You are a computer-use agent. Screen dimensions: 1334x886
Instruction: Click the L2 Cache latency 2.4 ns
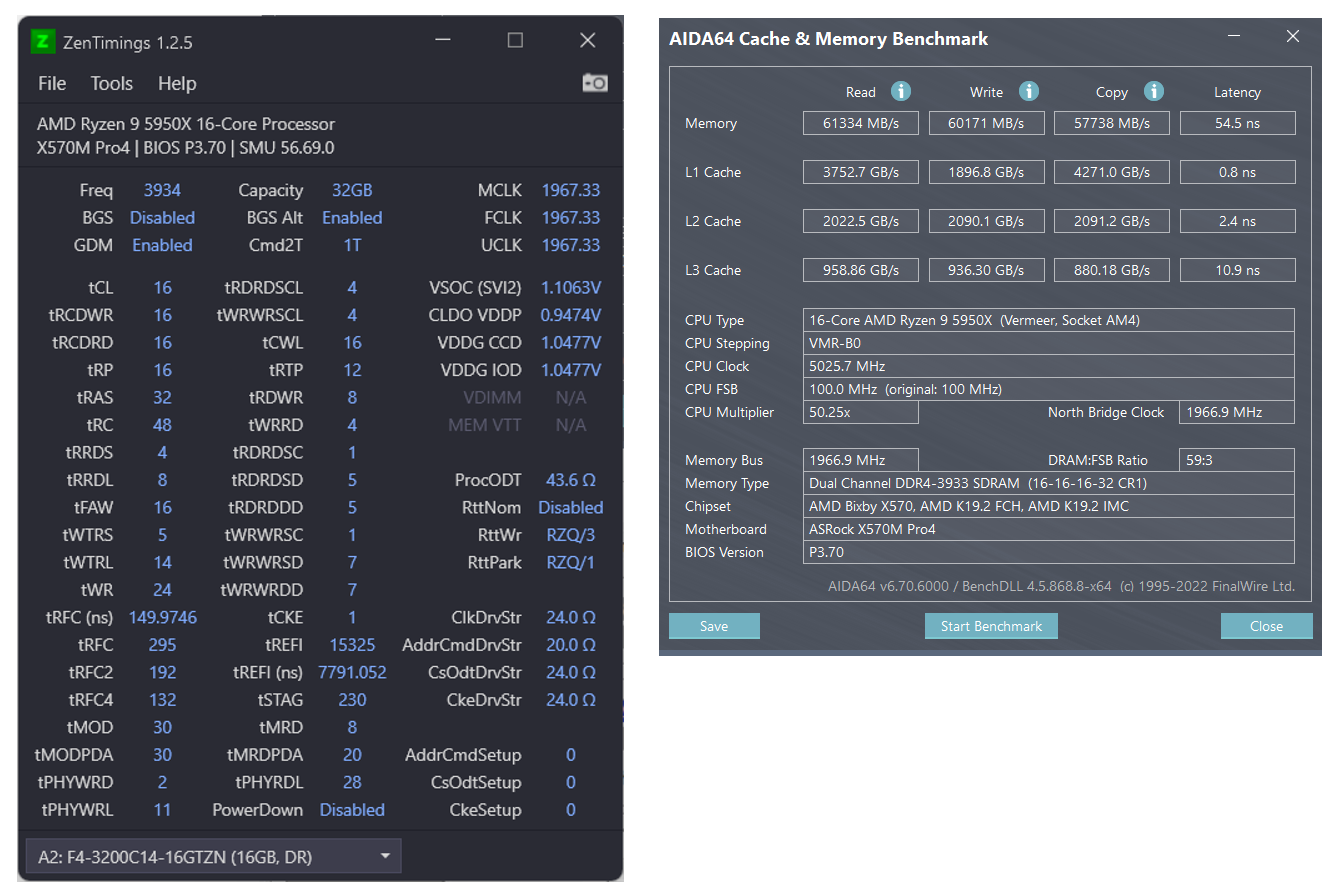pyautogui.click(x=1238, y=221)
